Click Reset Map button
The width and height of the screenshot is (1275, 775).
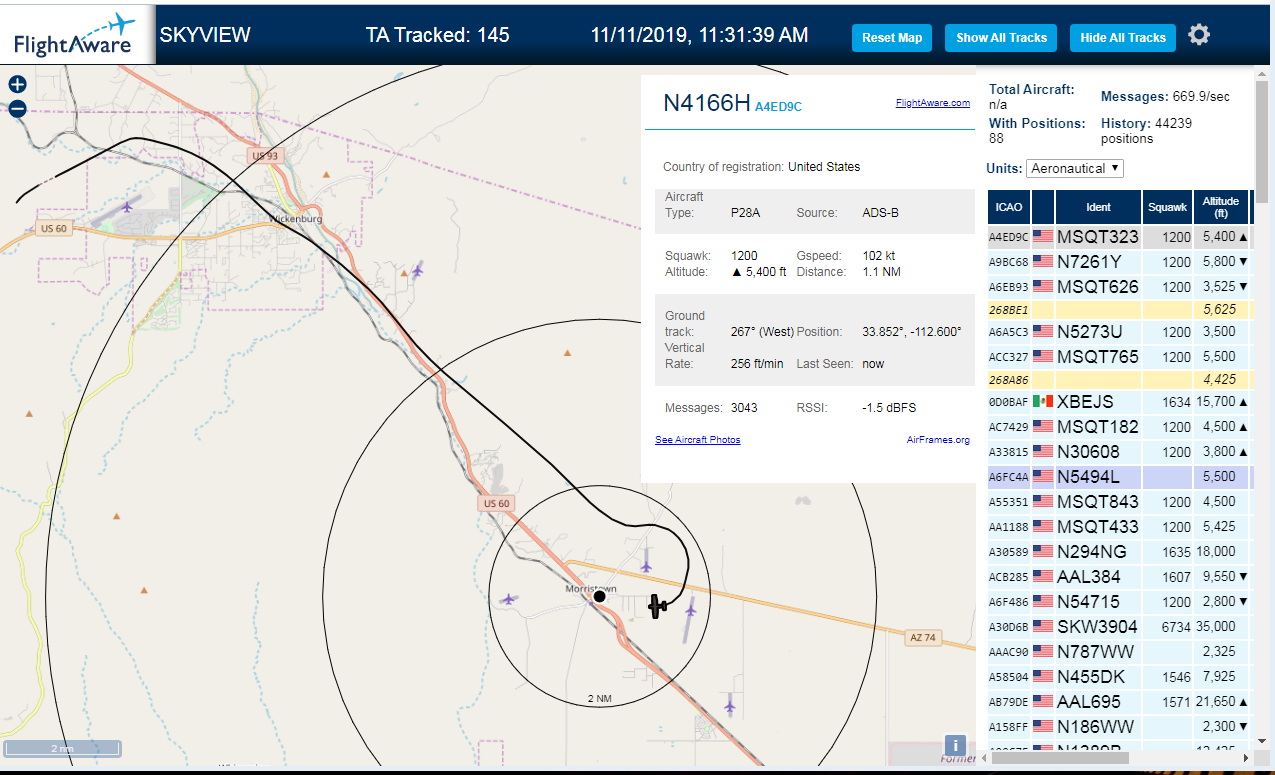click(x=892, y=38)
